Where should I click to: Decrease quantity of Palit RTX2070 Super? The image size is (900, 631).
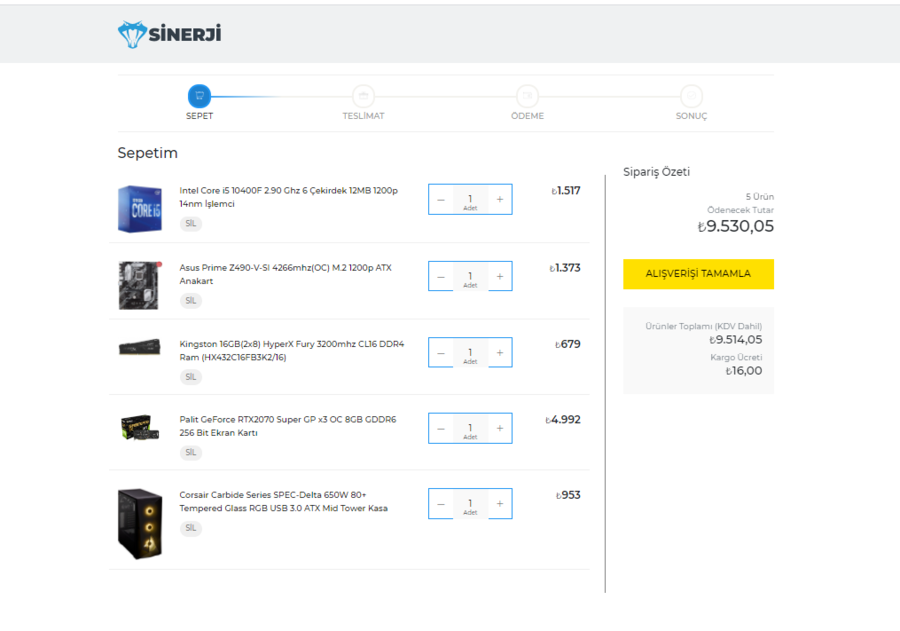pos(441,429)
